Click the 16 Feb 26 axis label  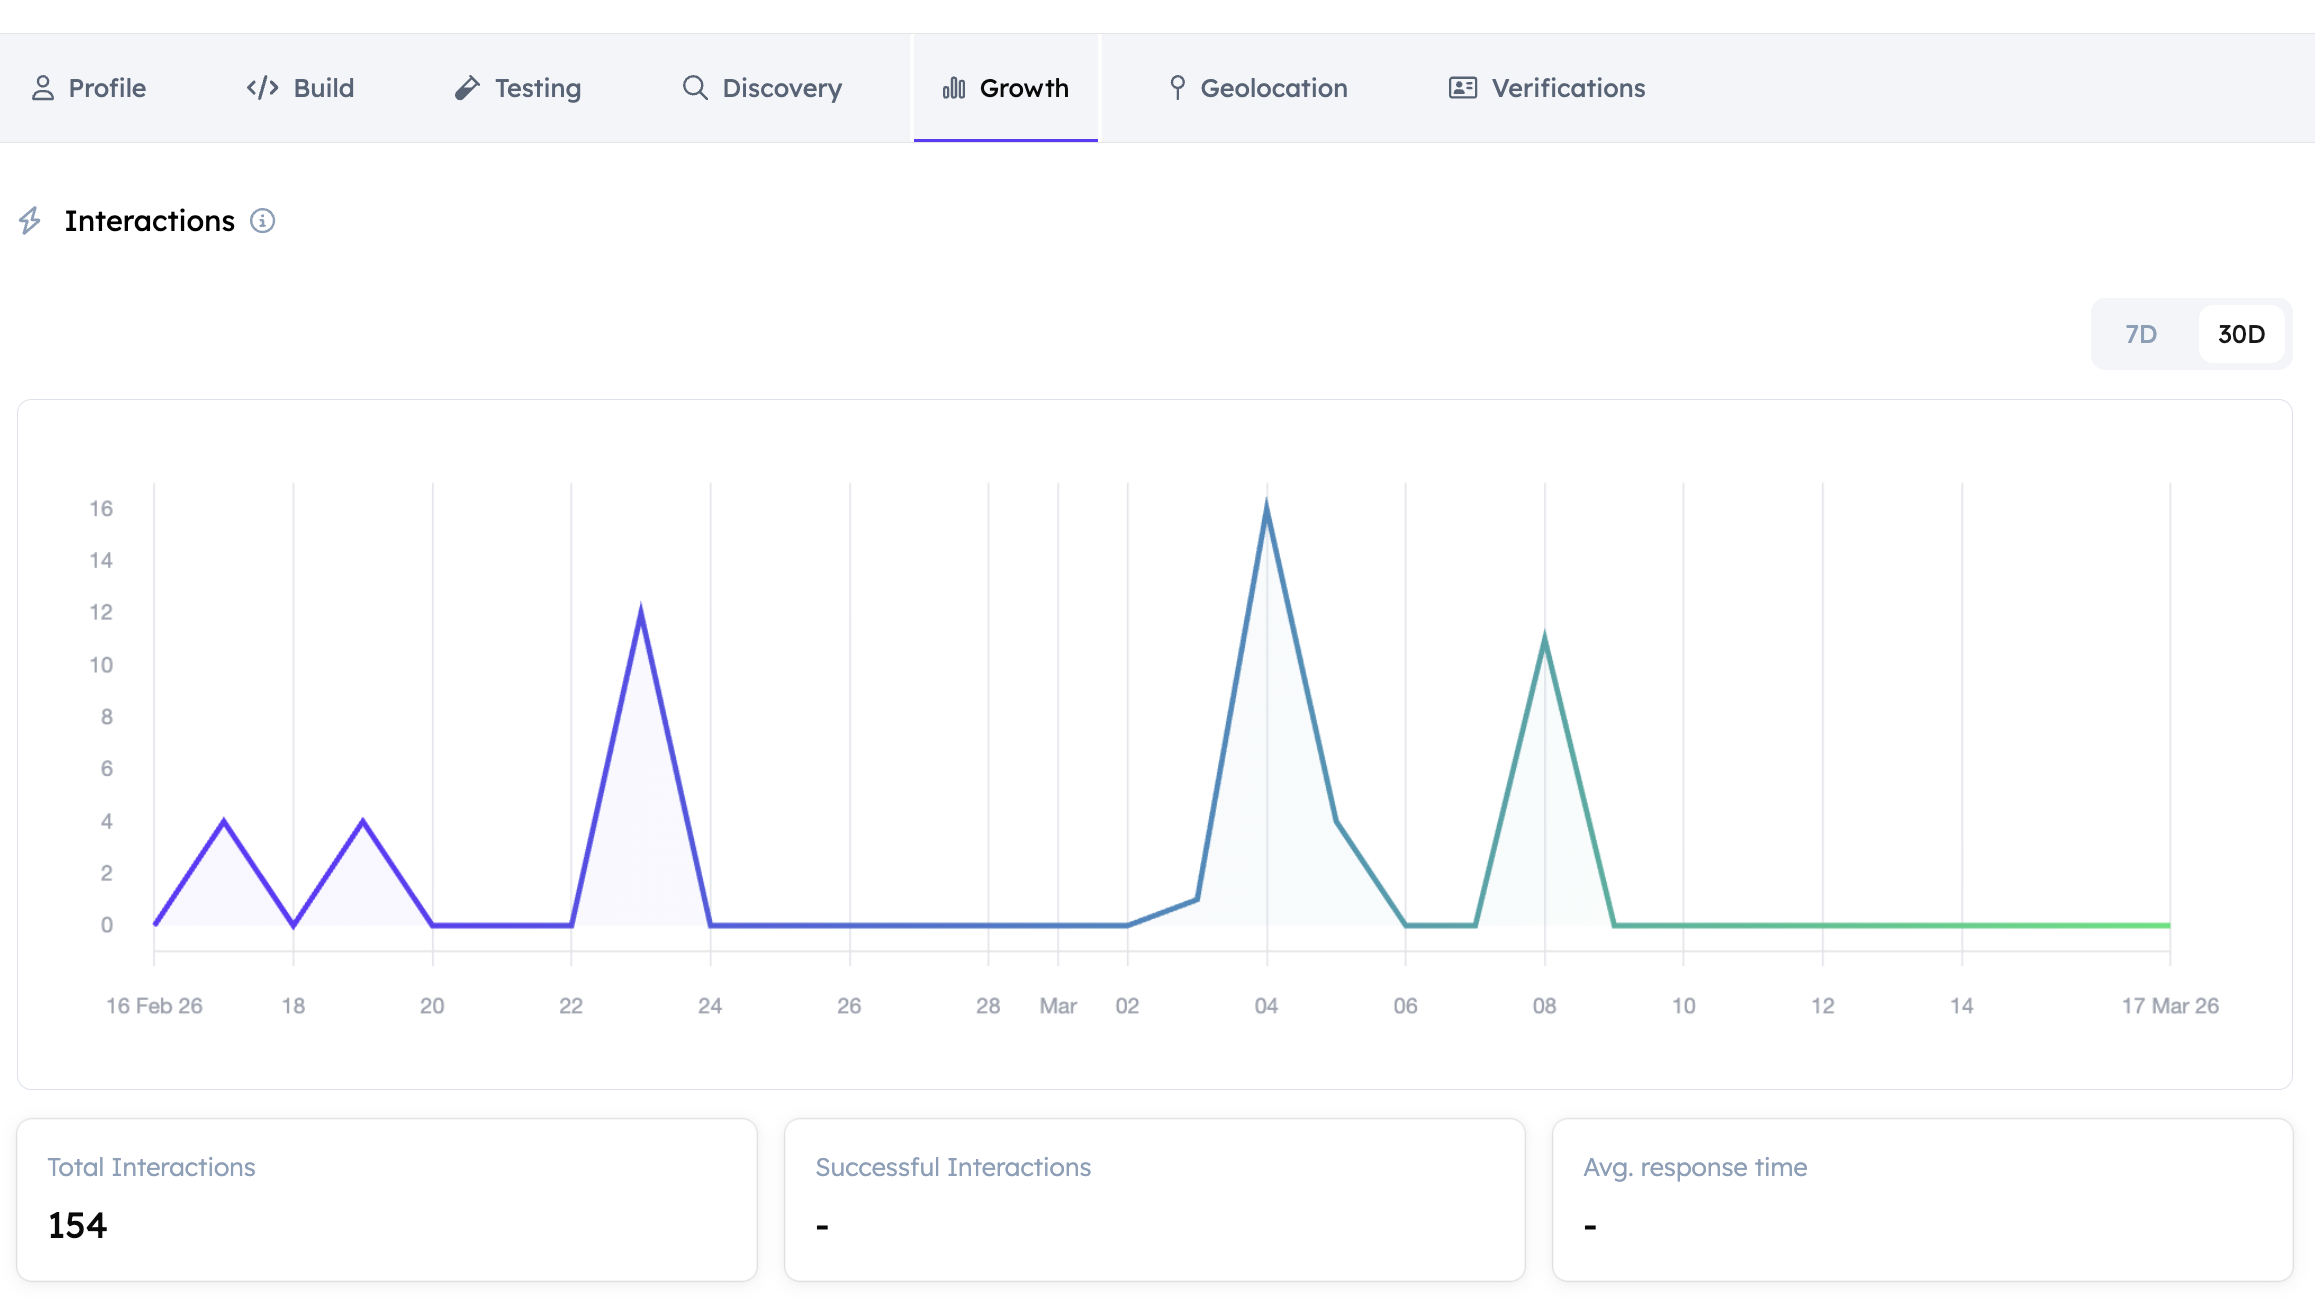point(154,1006)
